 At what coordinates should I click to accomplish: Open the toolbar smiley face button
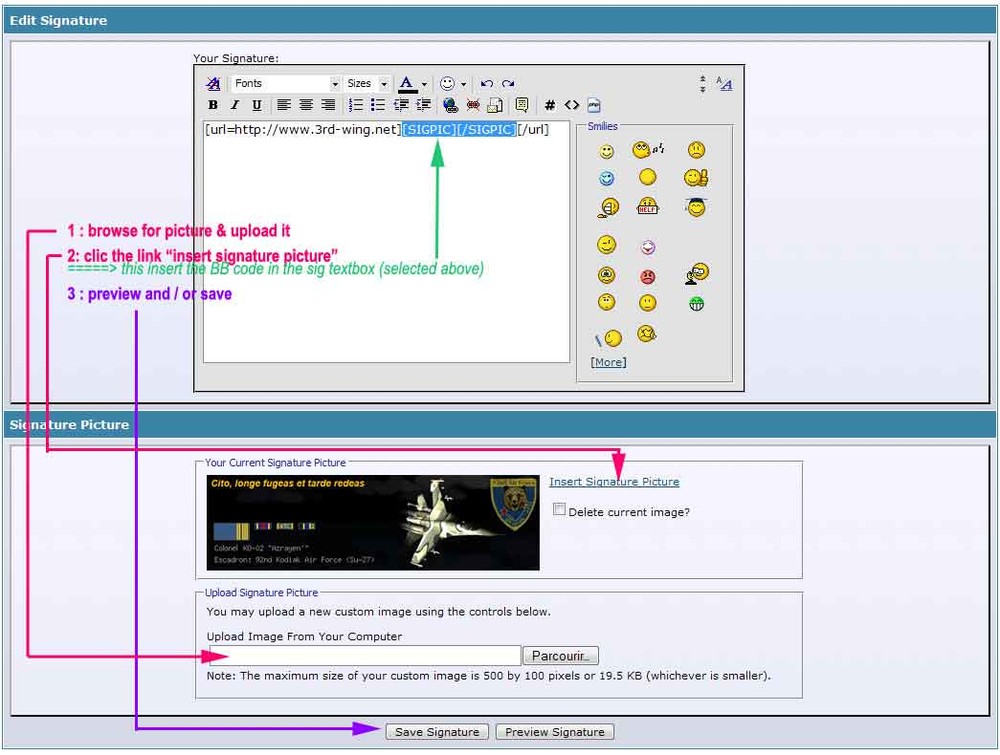(x=448, y=84)
